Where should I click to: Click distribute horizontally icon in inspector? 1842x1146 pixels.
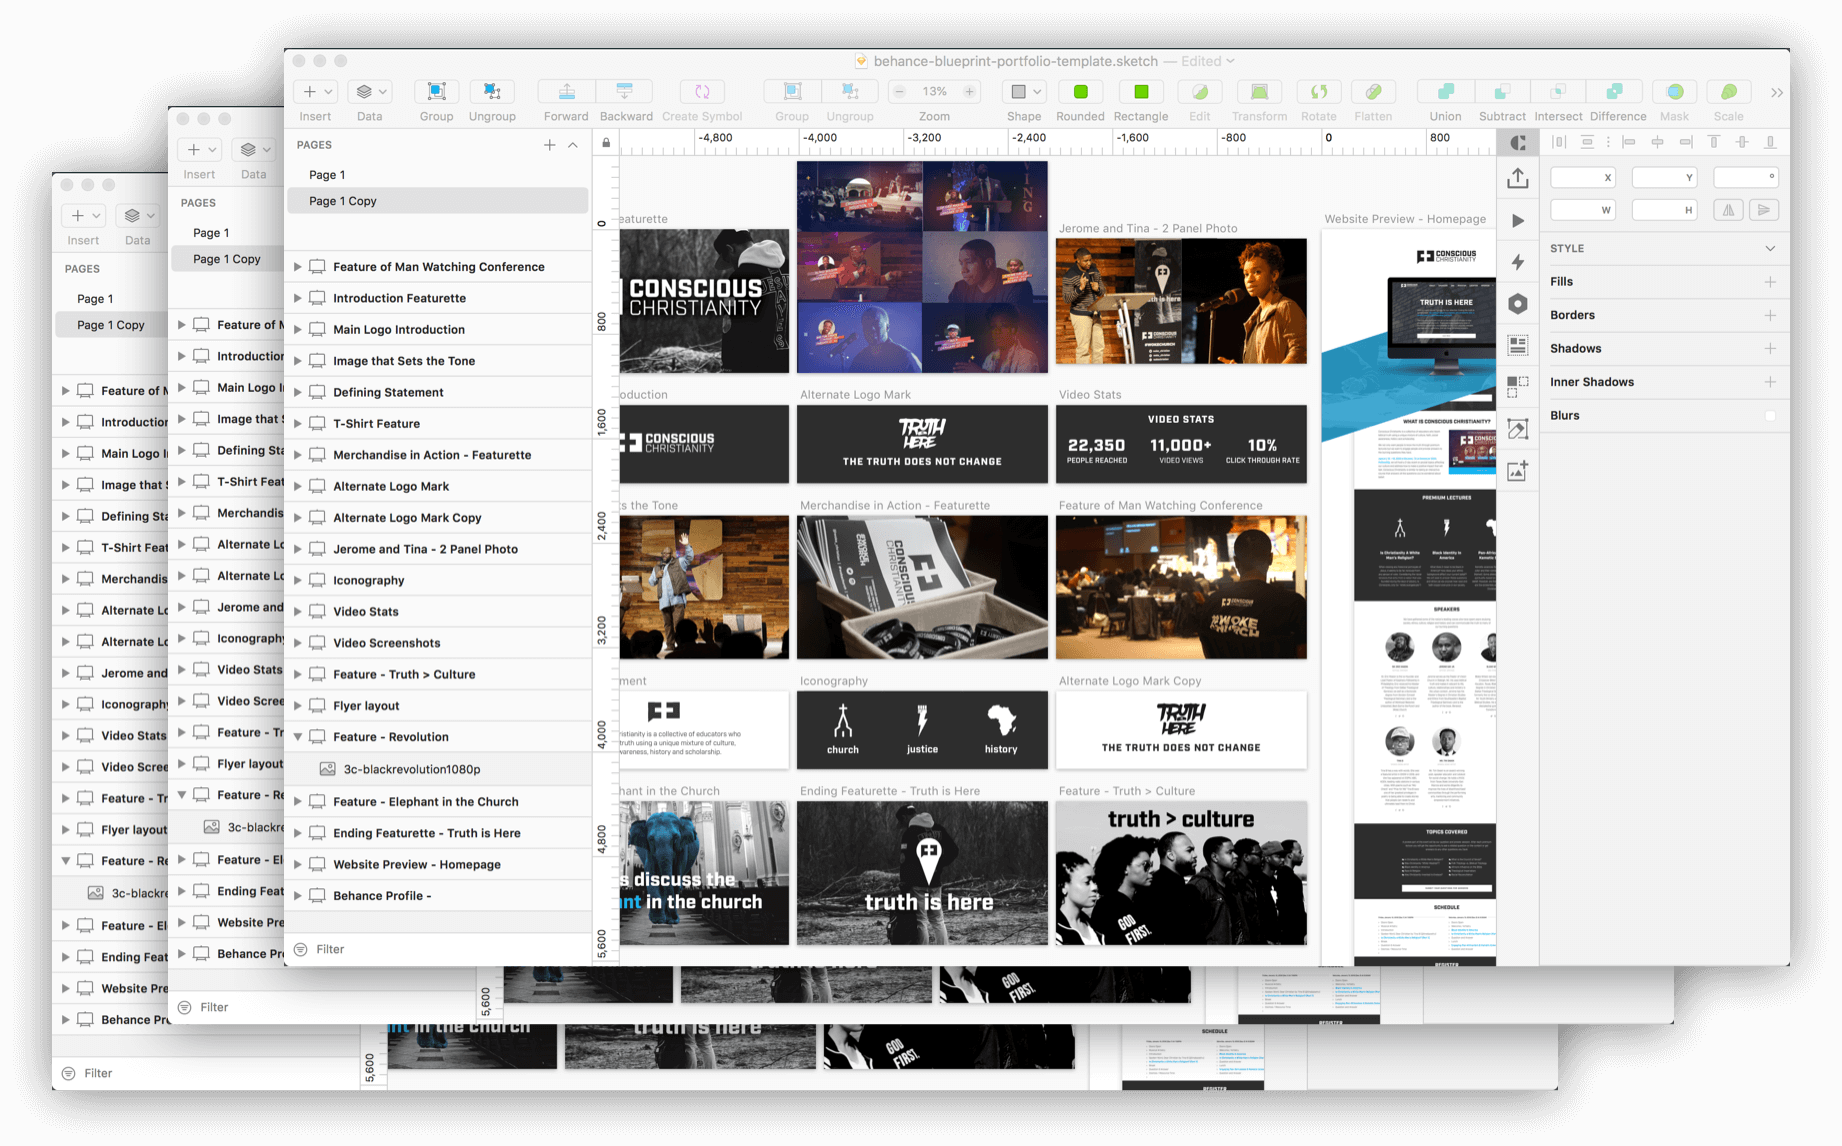1559,143
